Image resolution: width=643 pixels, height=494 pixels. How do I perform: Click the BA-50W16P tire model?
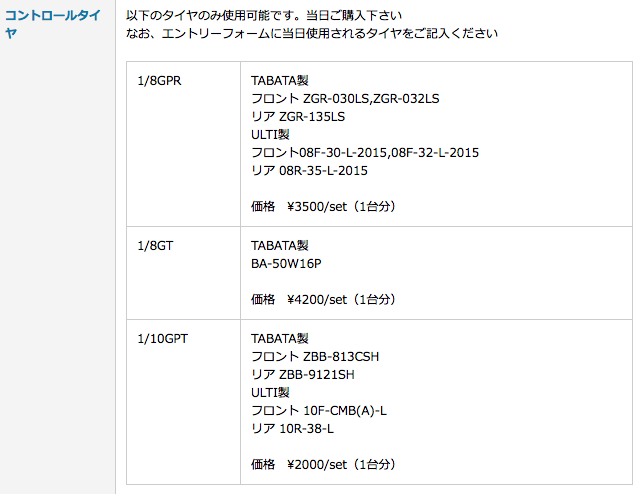(x=286, y=263)
